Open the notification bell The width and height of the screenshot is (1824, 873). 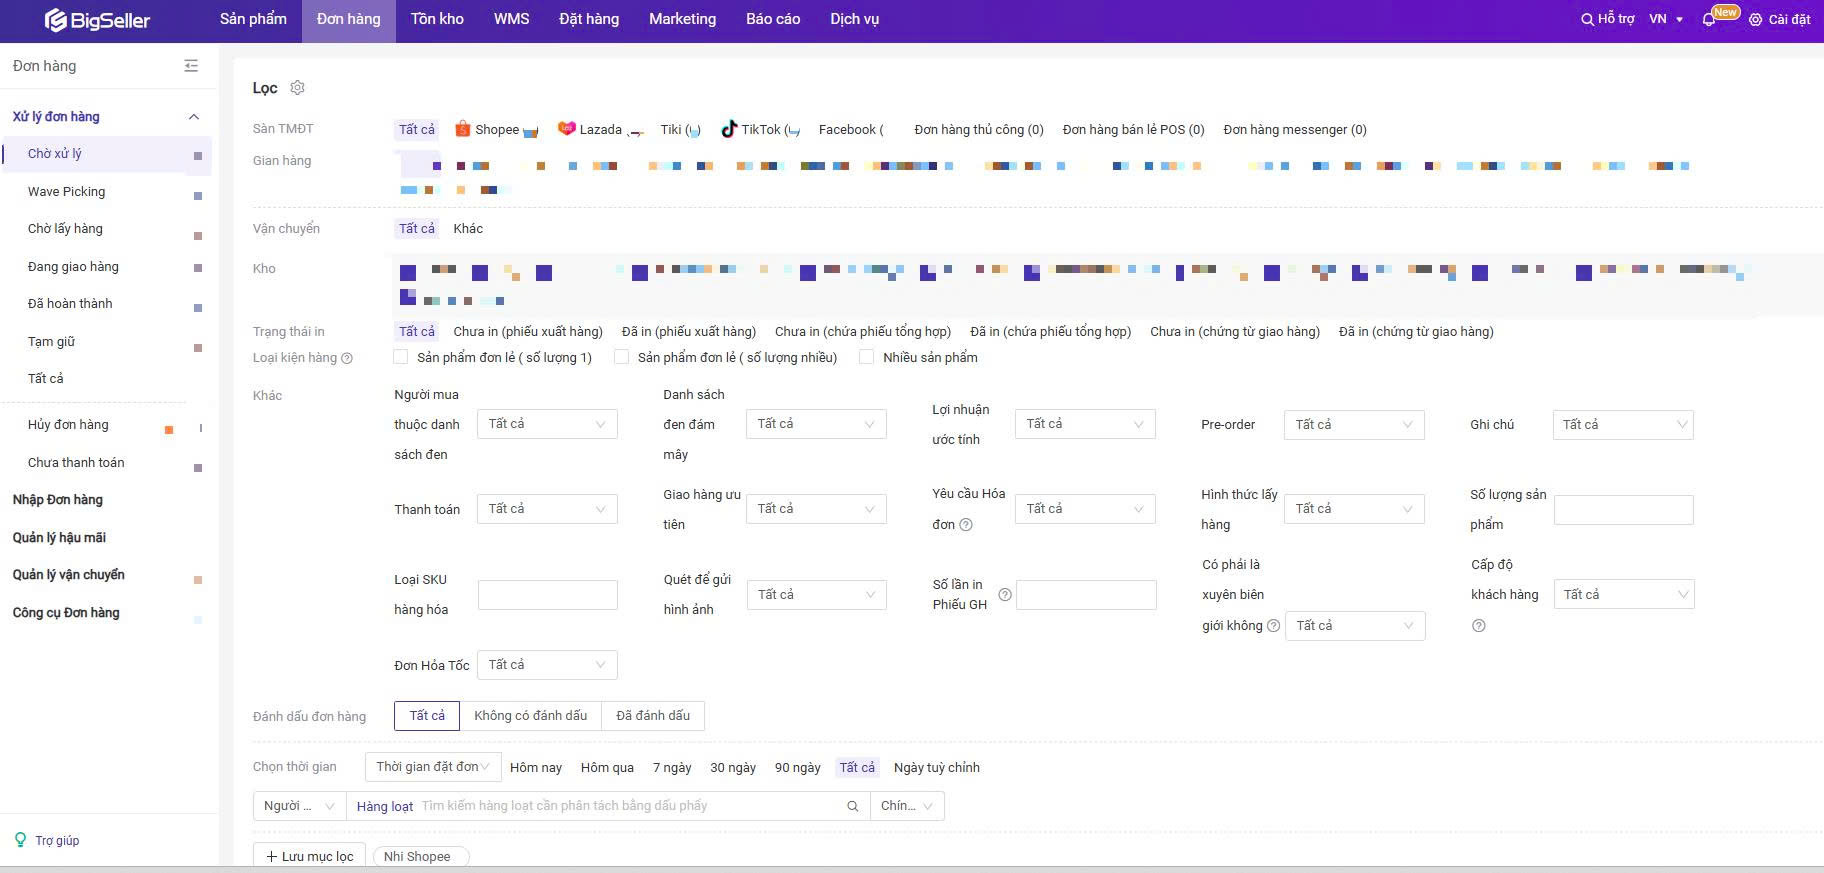[x=1708, y=20]
